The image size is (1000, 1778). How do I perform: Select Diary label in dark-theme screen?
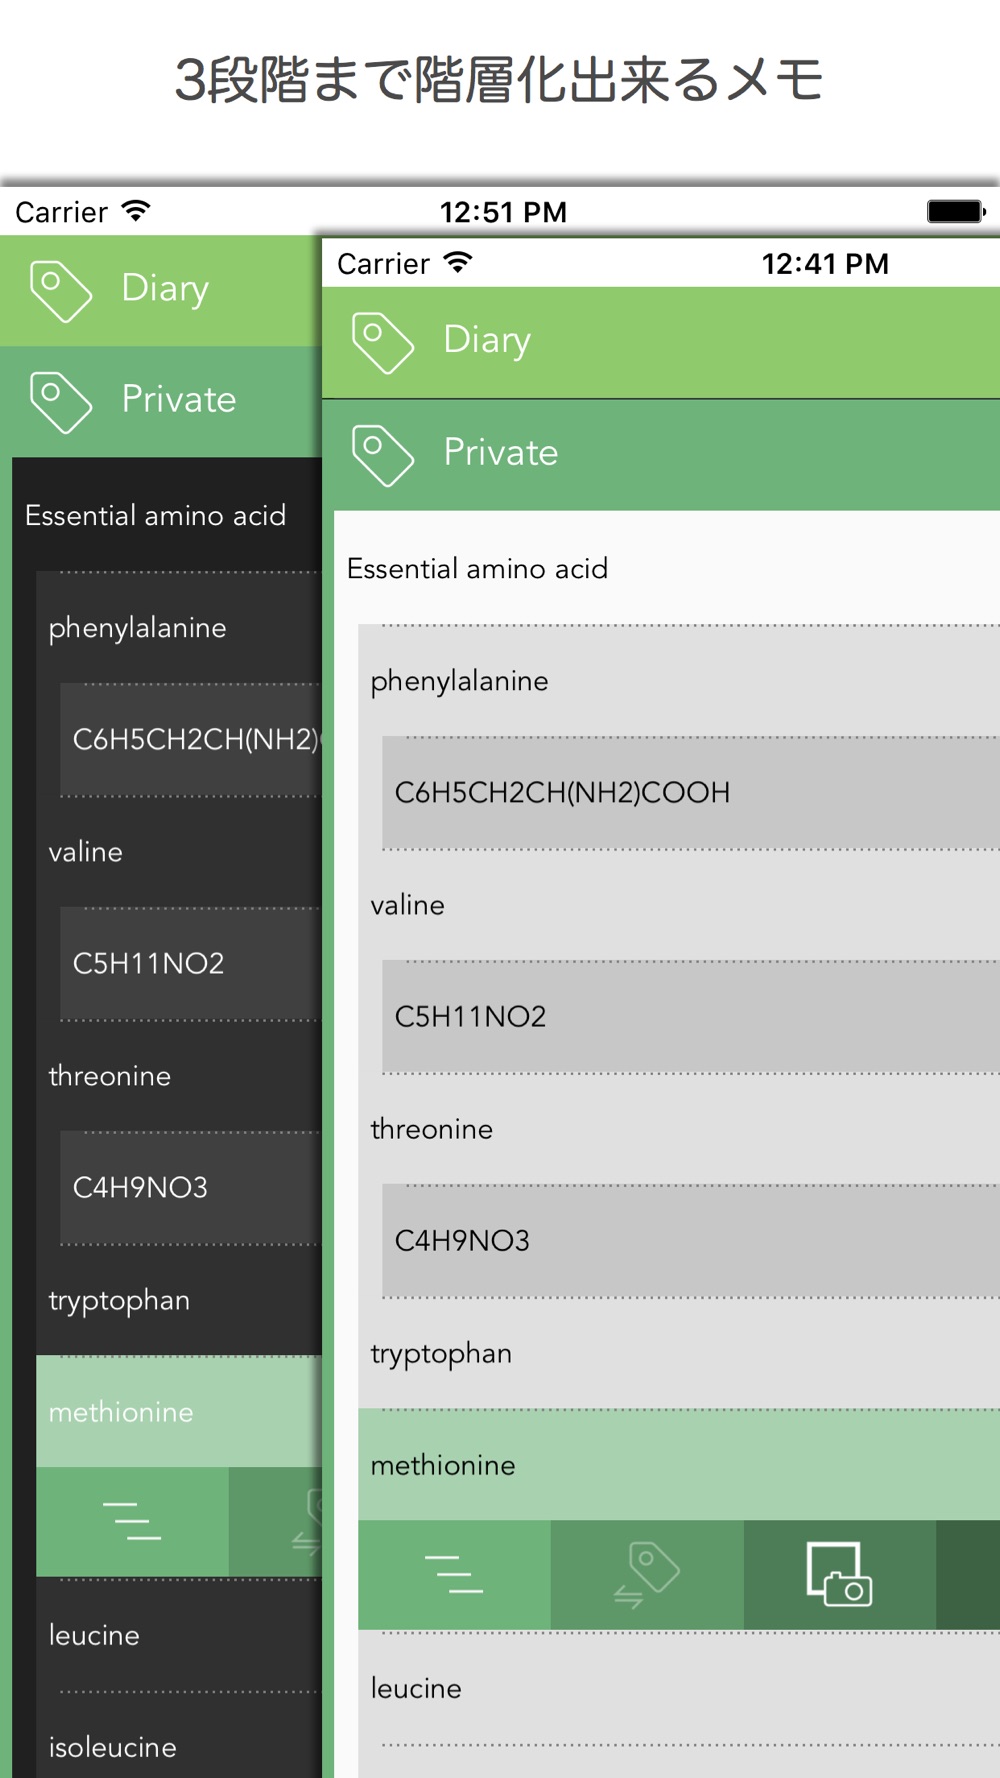165,289
